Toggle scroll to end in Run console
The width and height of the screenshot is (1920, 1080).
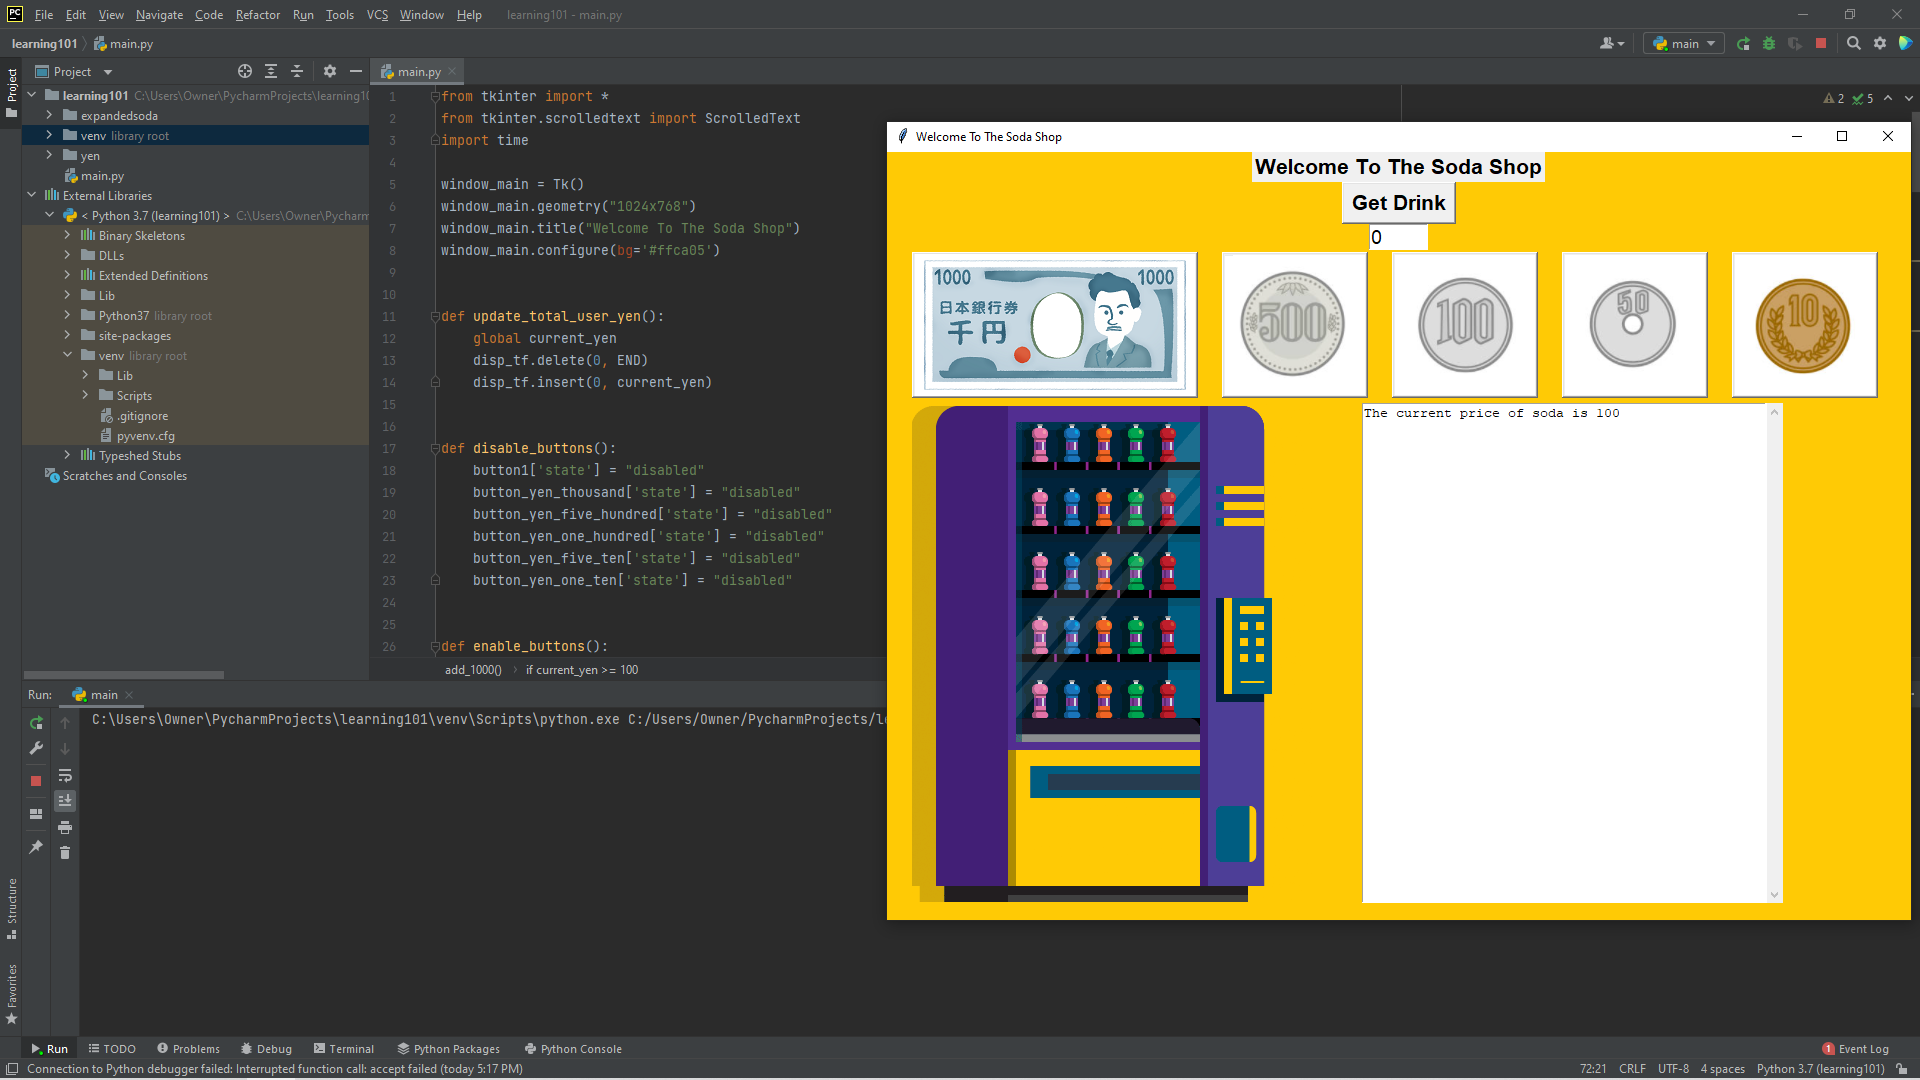coord(65,801)
